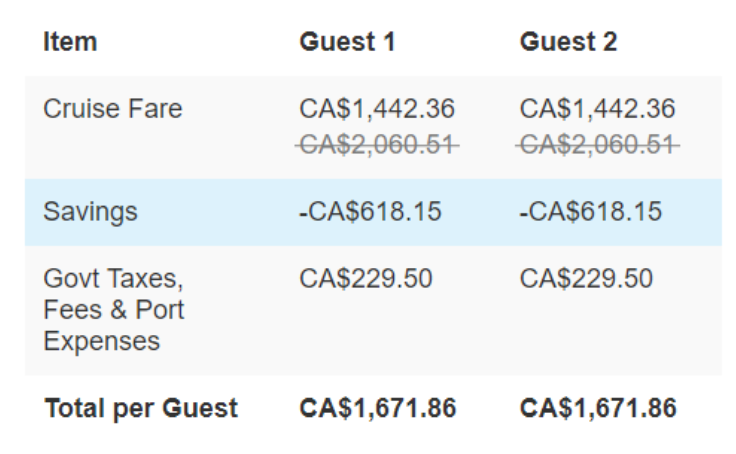Screen dimensions: 736x454
Task: Click Guest 2's CA$1,442.36 cruise fare
Action: [x=597, y=108]
